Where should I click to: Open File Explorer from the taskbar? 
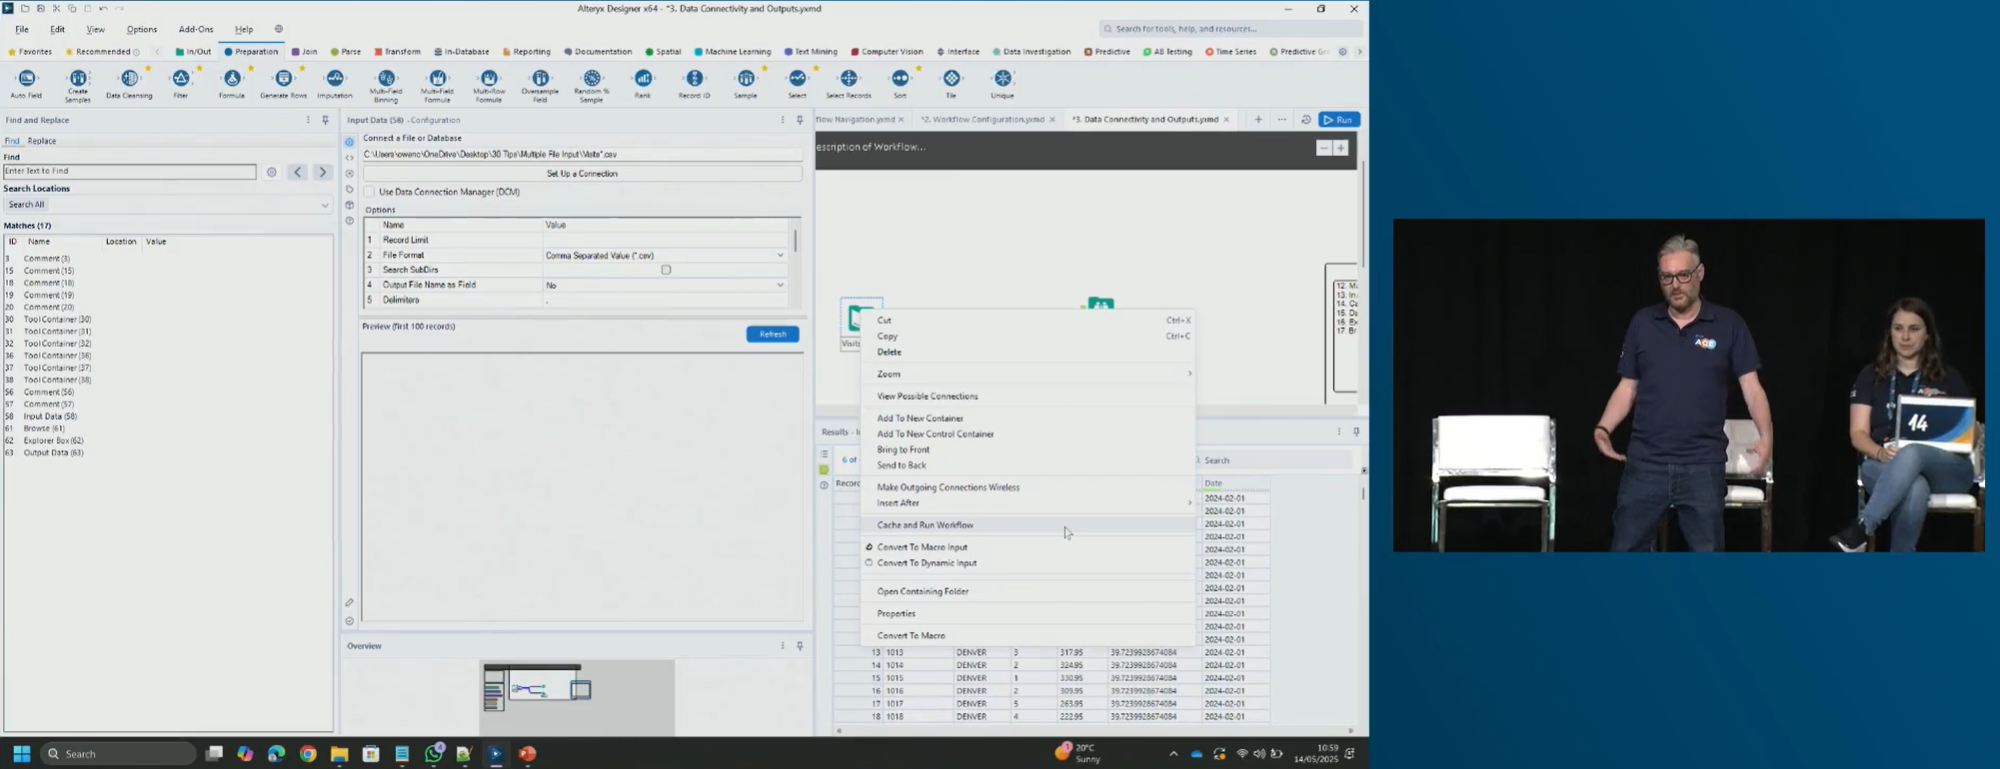click(x=339, y=754)
